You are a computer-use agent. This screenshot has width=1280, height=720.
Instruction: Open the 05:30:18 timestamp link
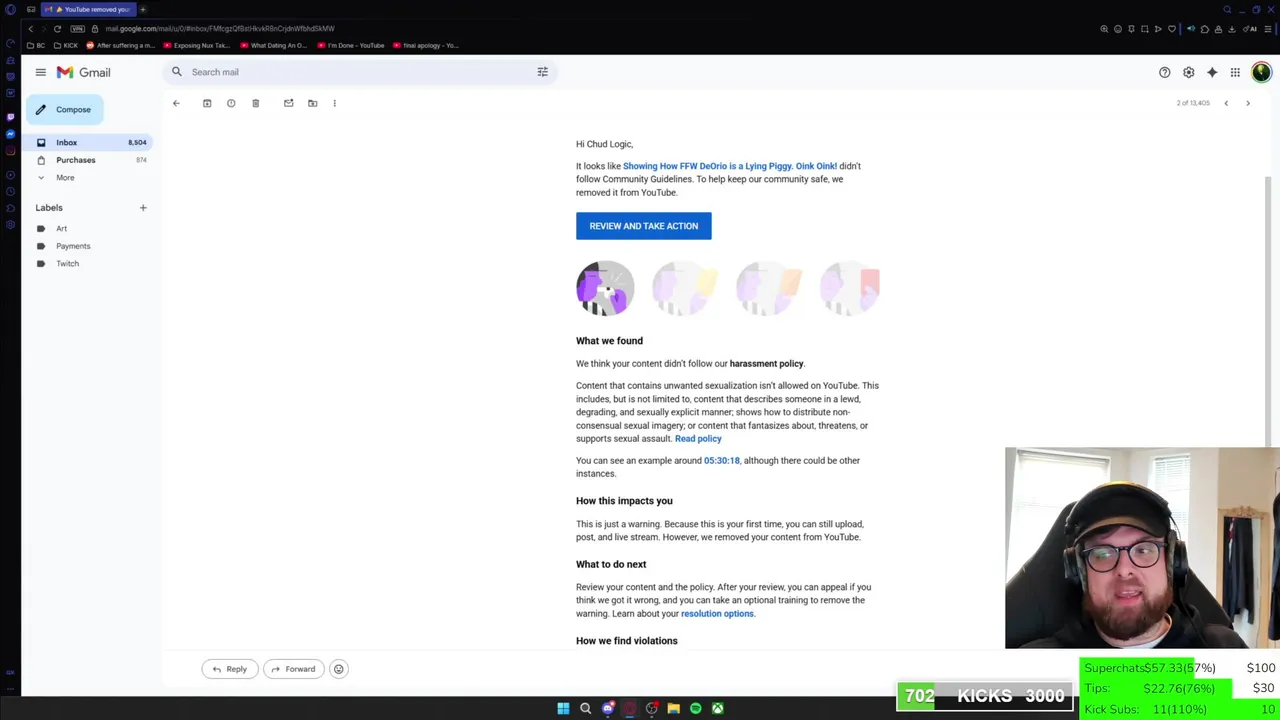(x=721, y=461)
